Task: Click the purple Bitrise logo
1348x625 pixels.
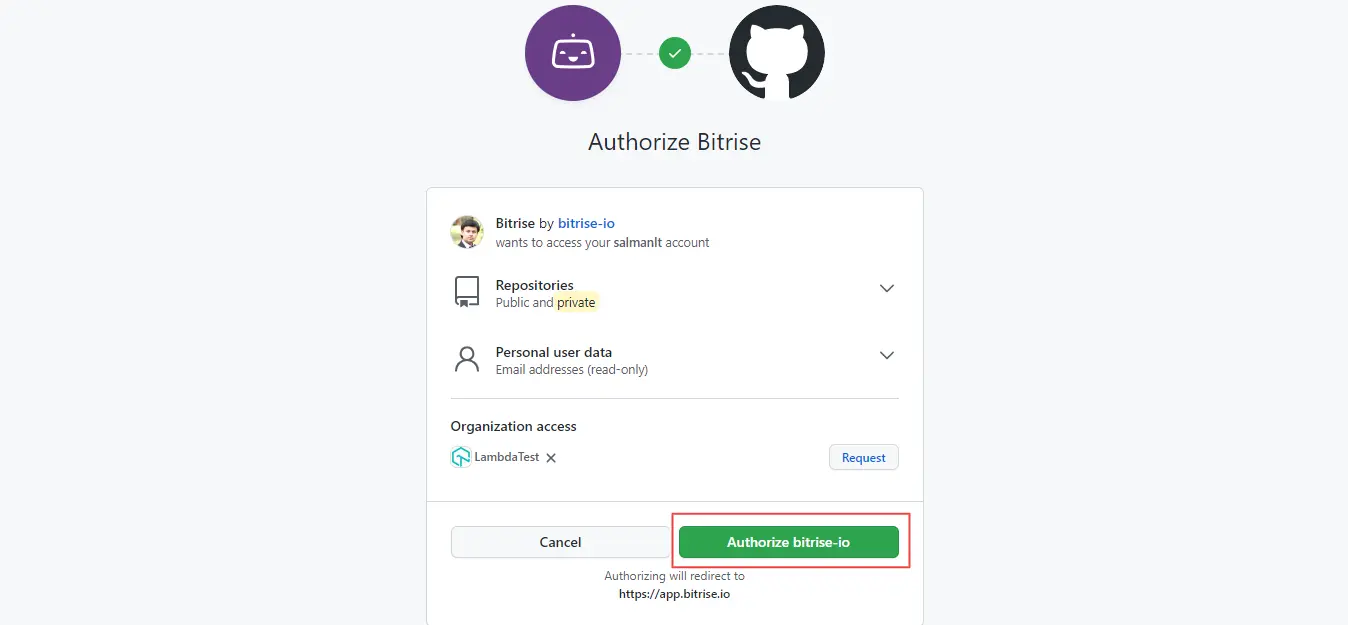Action: [573, 53]
